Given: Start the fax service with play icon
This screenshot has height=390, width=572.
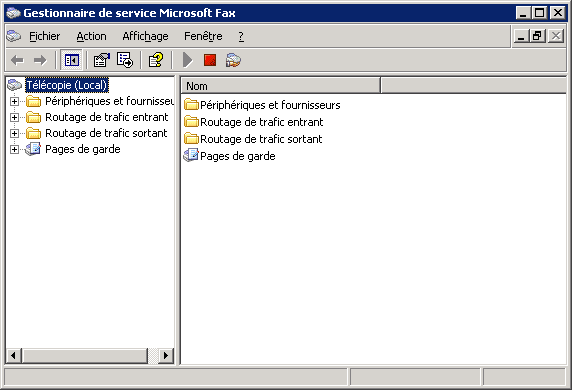Looking at the screenshot, I should pyautogui.click(x=187, y=60).
